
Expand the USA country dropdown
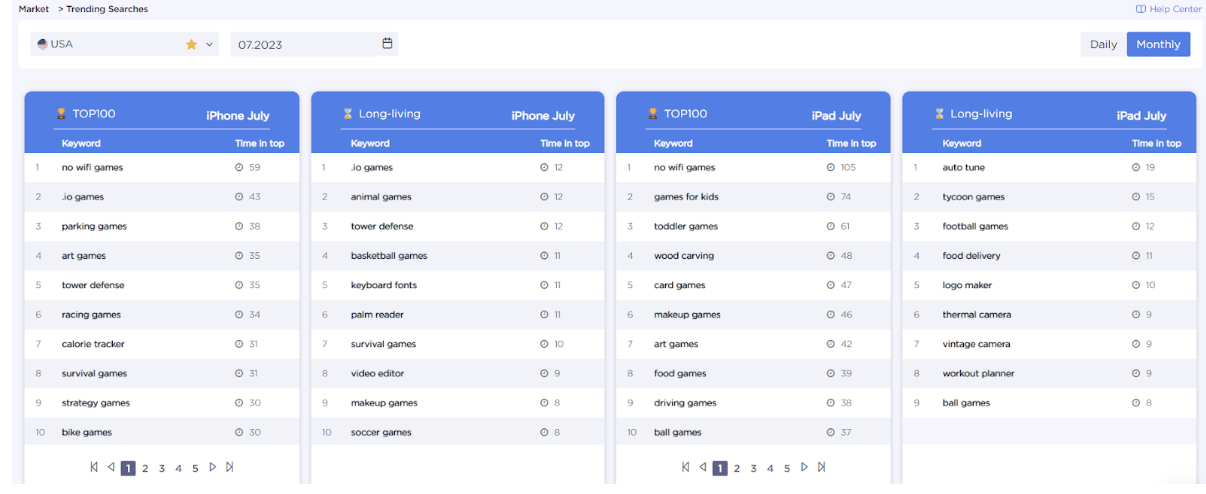point(124,44)
